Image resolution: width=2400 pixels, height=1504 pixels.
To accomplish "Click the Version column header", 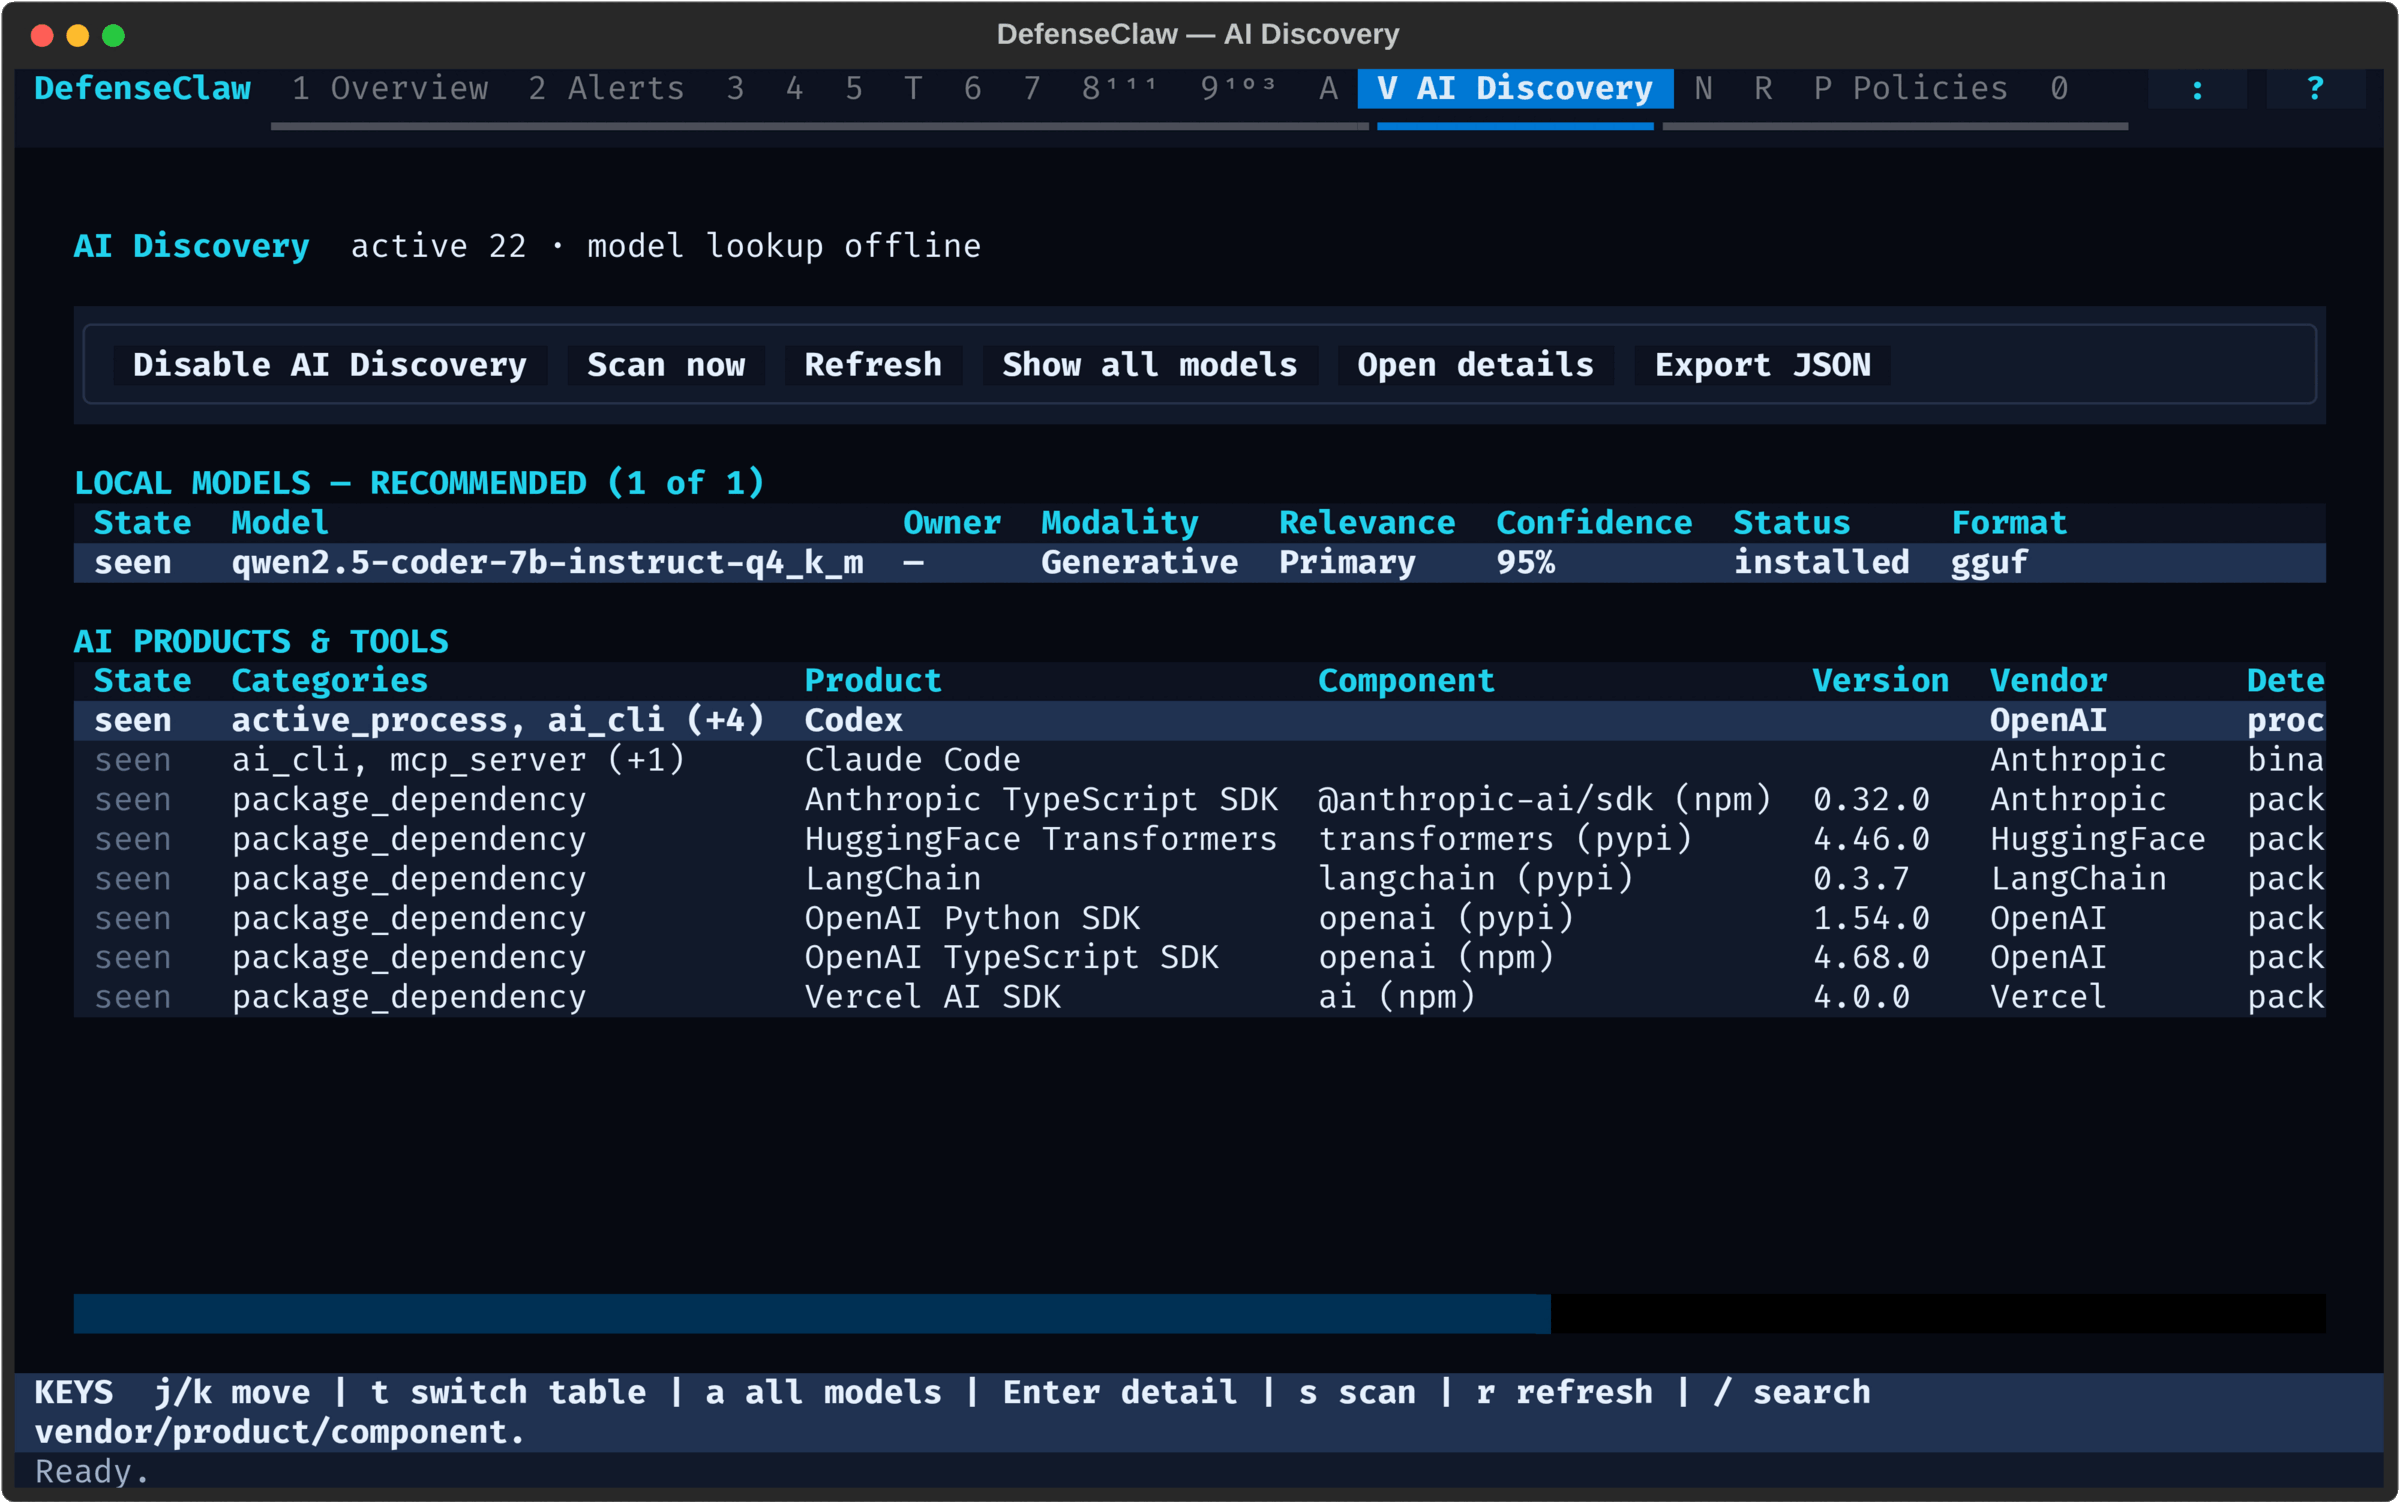I will 1881,681.
